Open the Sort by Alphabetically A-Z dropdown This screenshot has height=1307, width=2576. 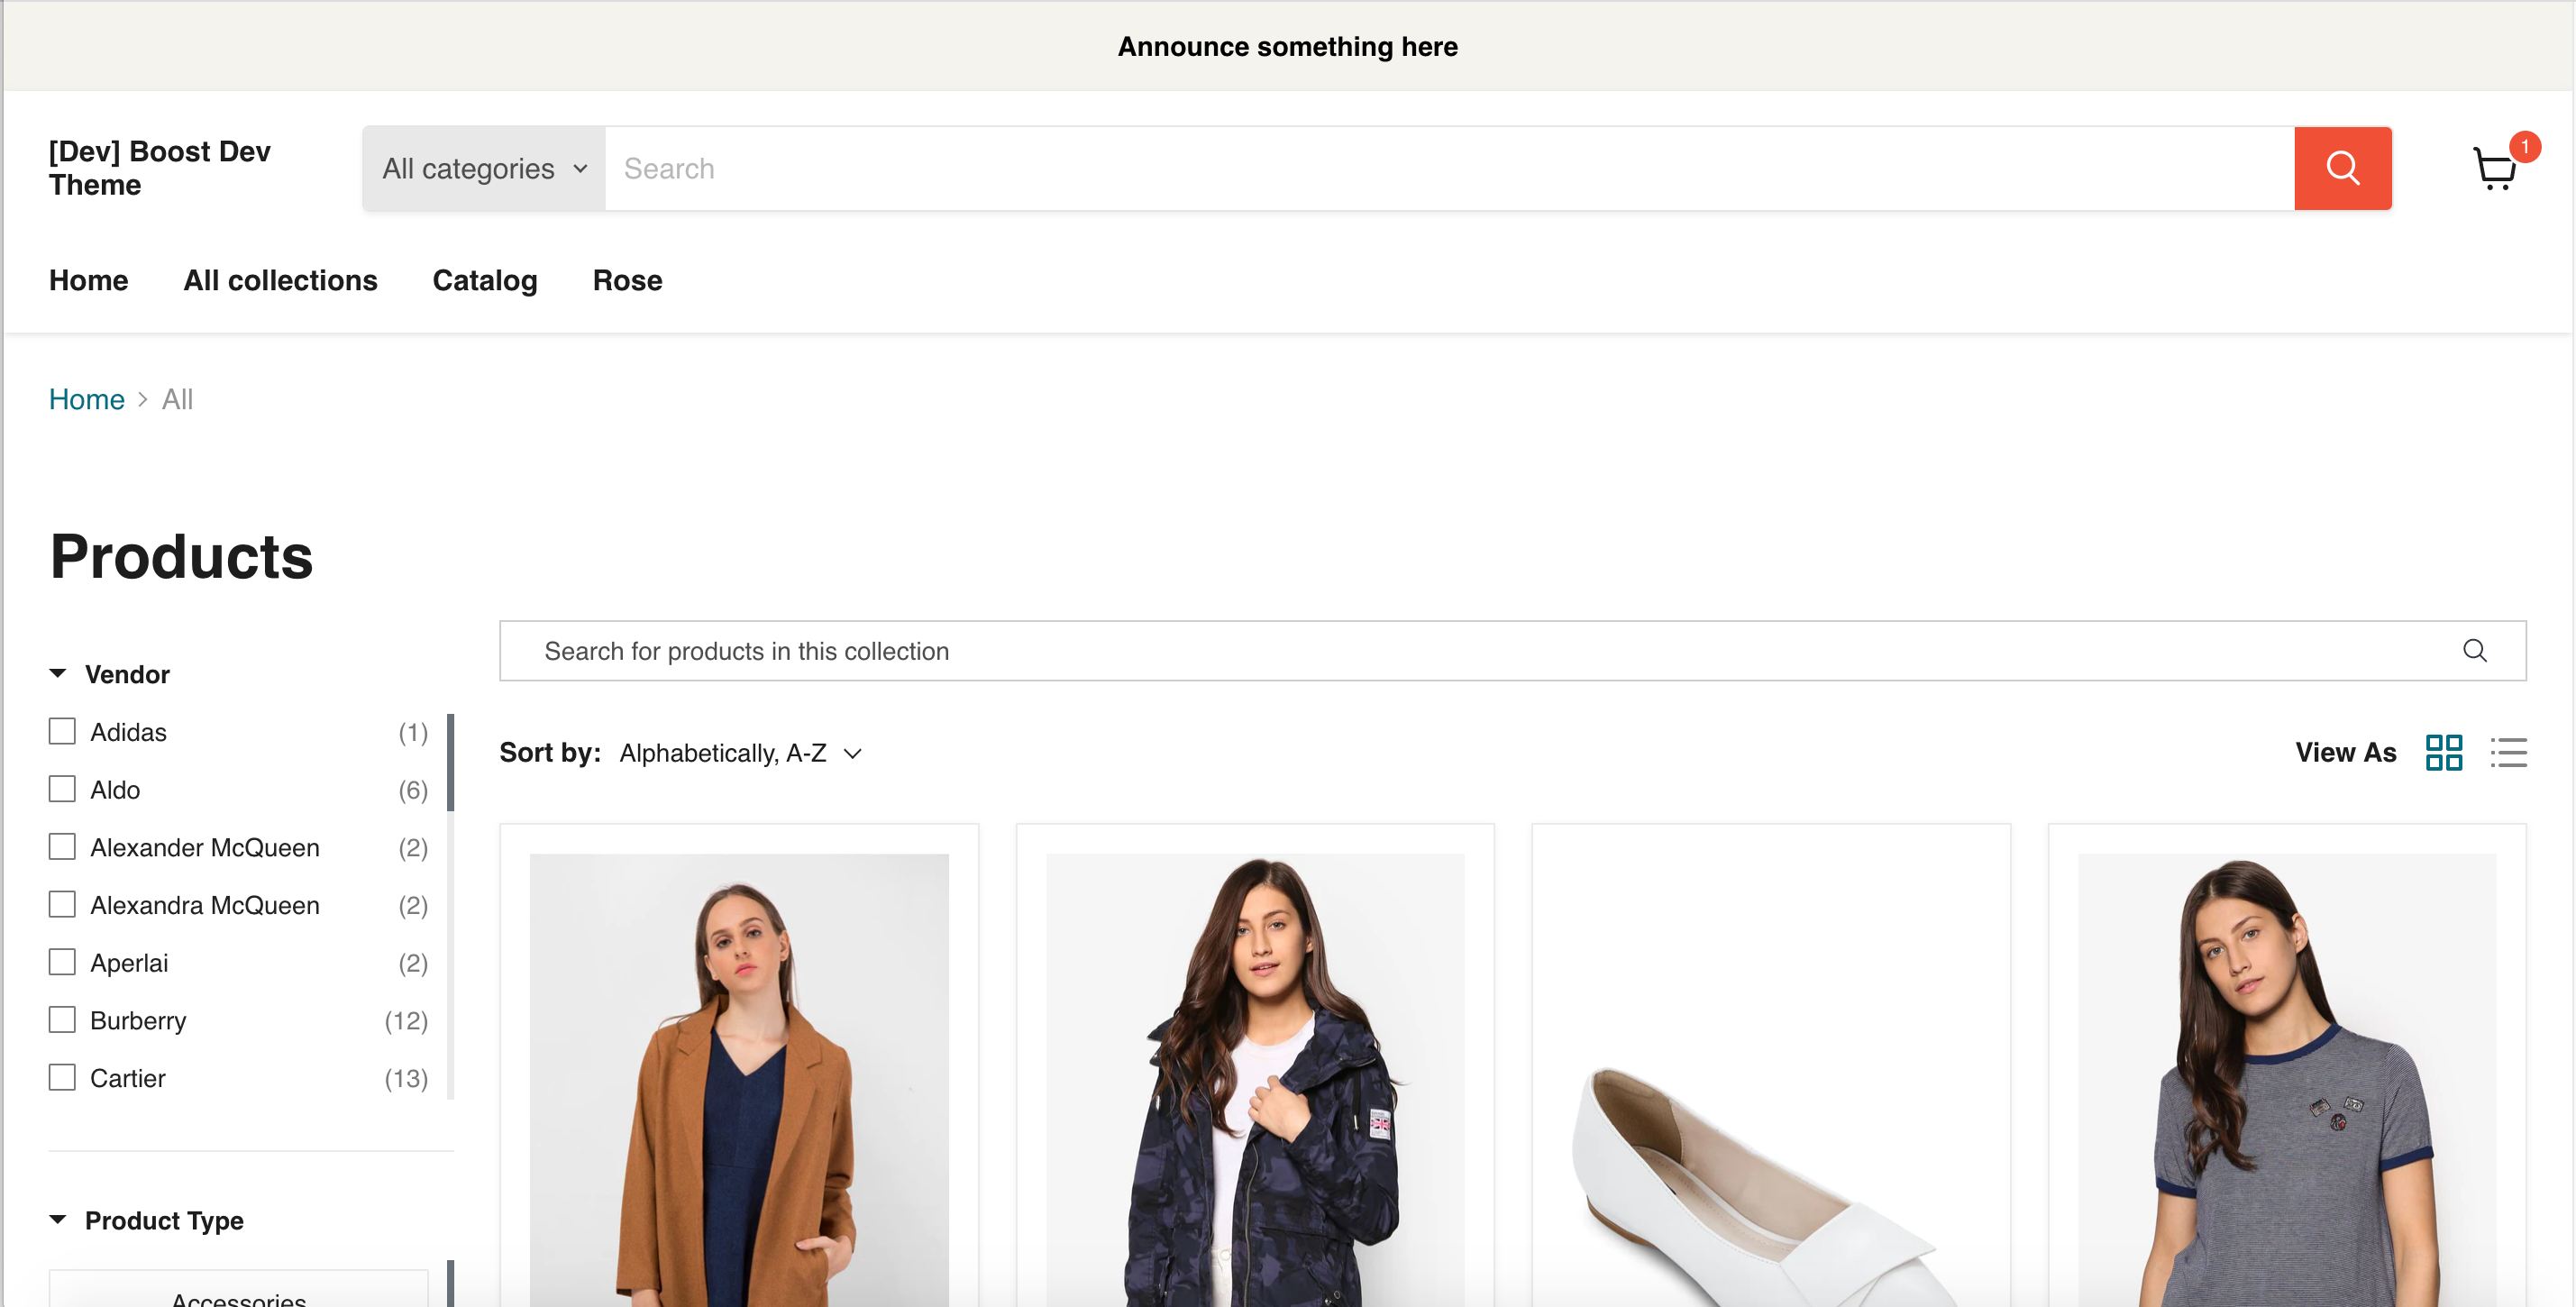coord(740,753)
